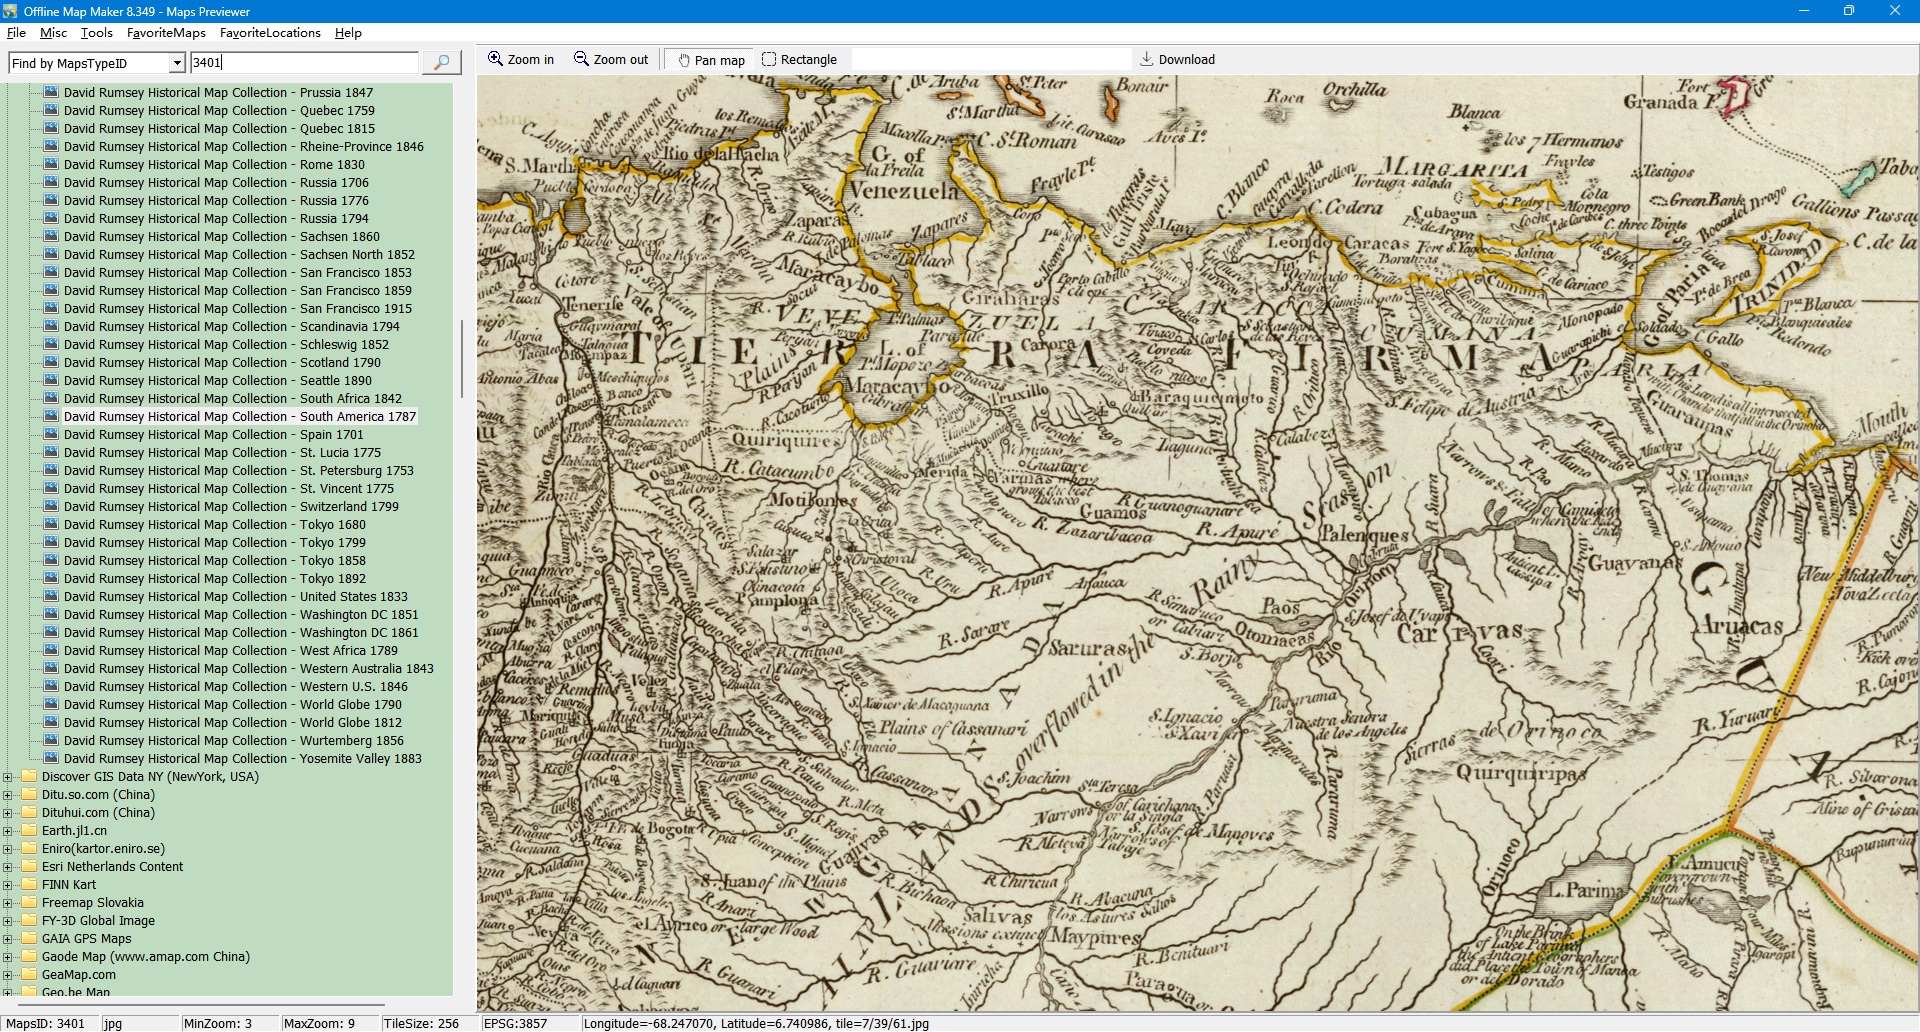Click the folder icon for FINN Kart

point(29,885)
